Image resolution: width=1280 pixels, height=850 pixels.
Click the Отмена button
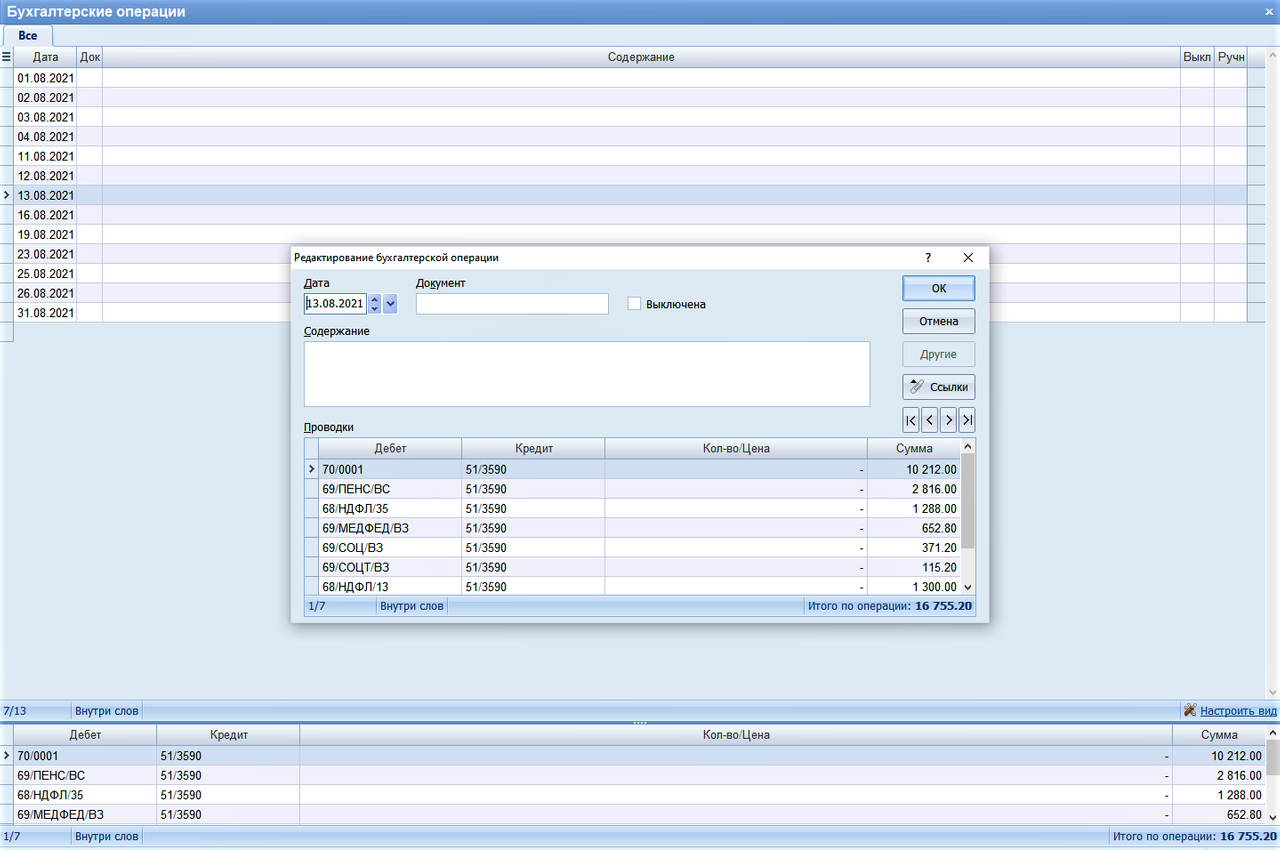coord(939,321)
